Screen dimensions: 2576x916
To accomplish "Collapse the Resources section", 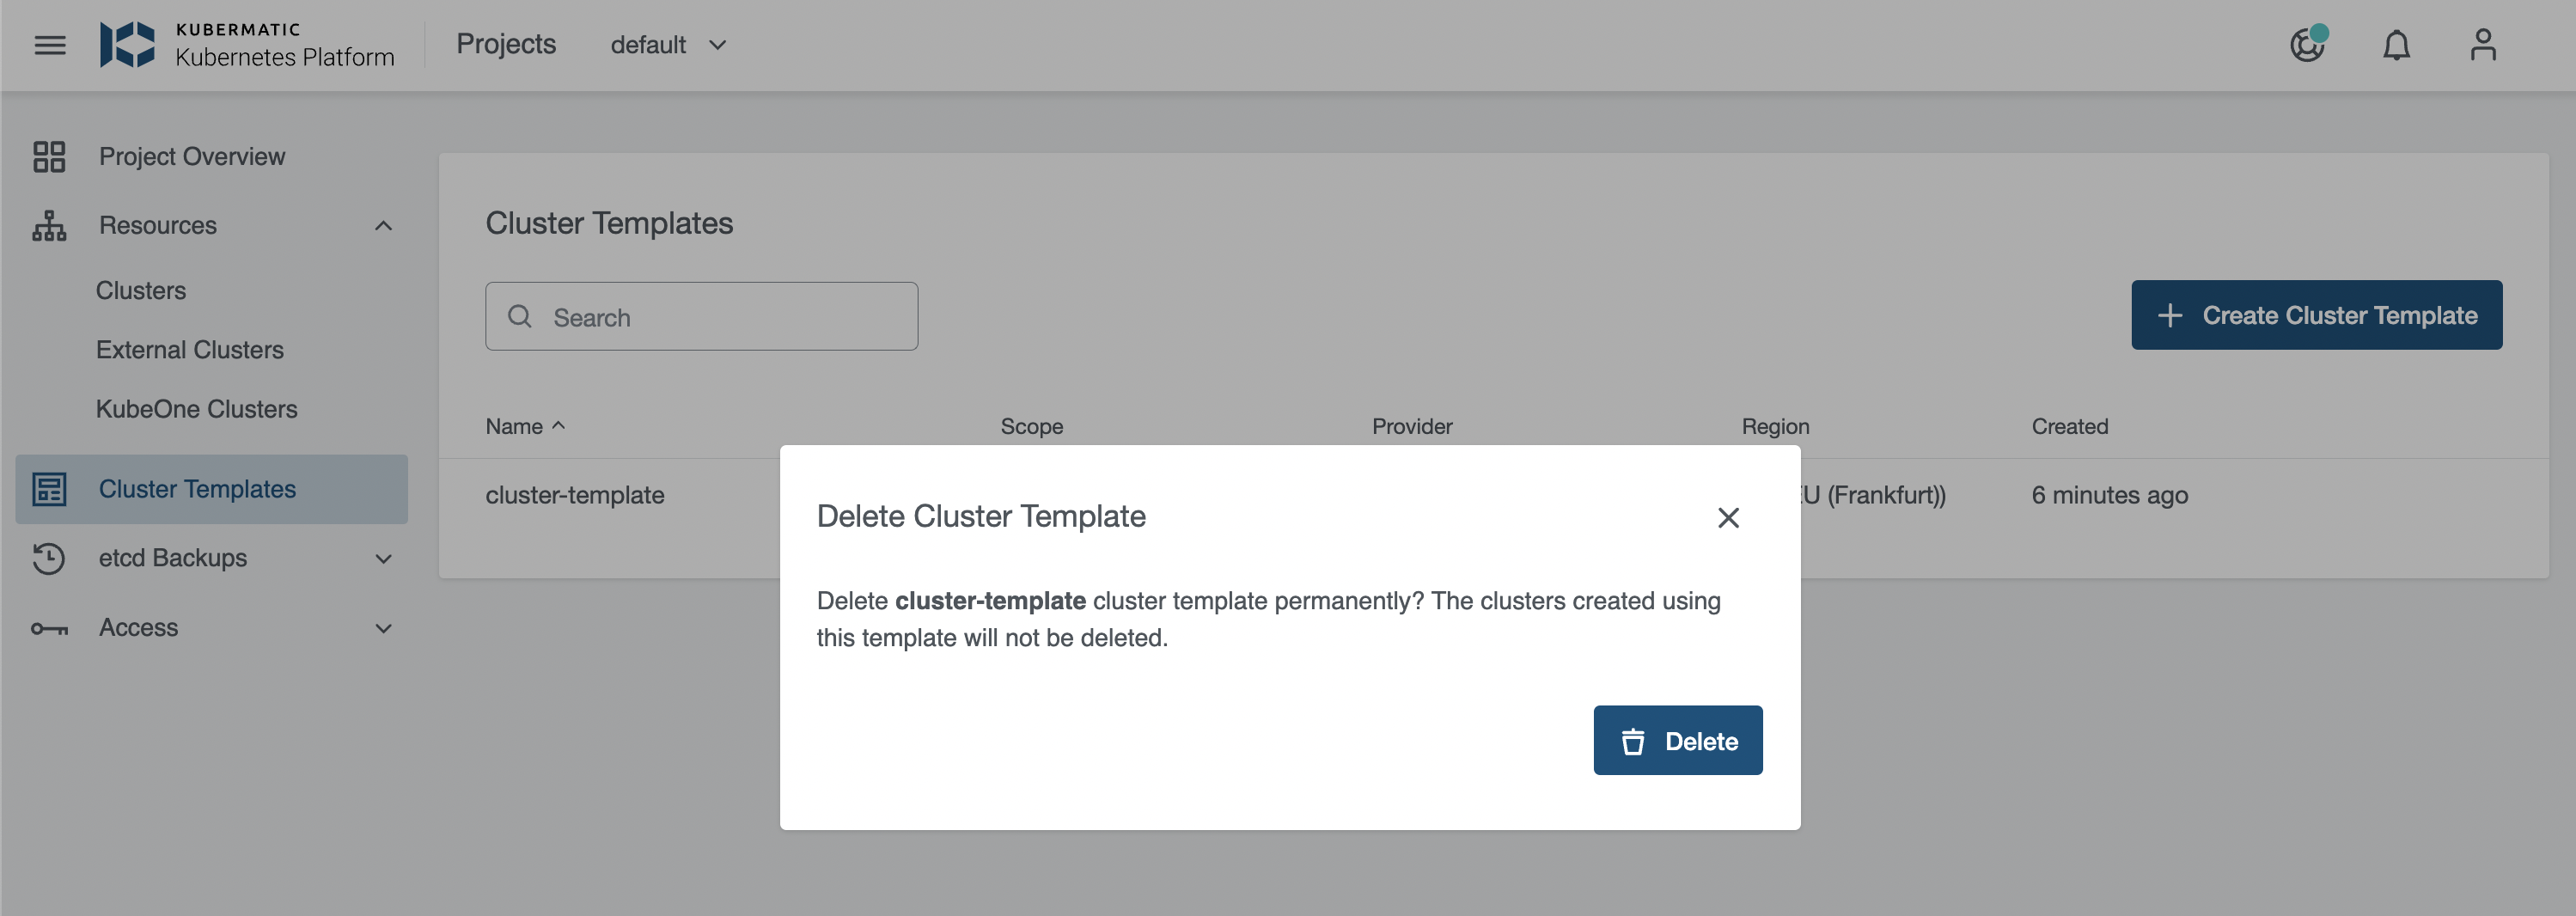I will (384, 225).
